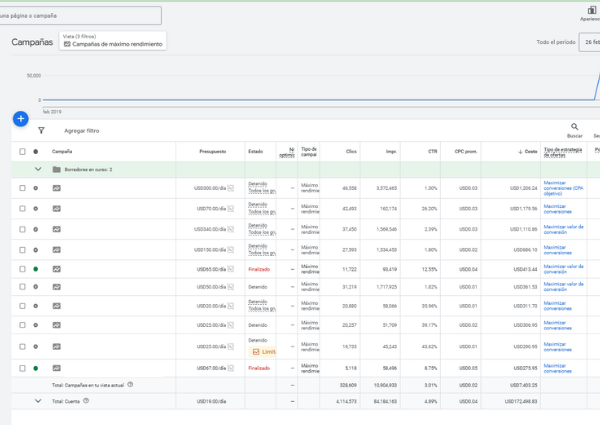Click the orange Limit status badge
Image resolution: width=600 pixels, height=425 pixels.
point(262,352)
